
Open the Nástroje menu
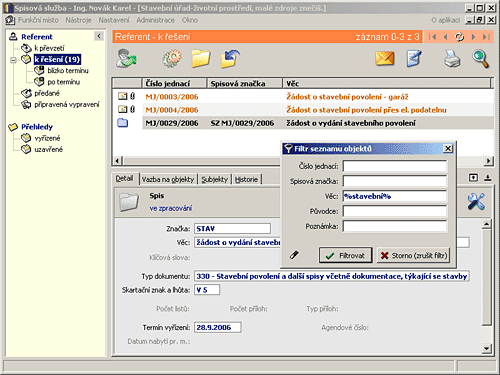pos(78,20)
